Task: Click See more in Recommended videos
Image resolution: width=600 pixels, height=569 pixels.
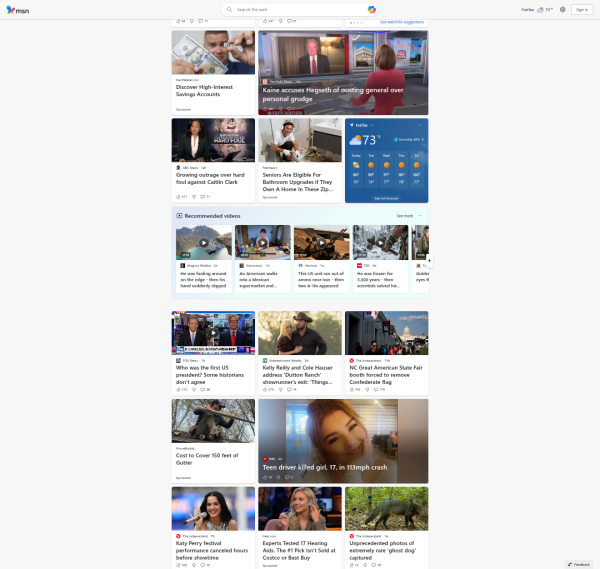Action: click(x=404, y=216)
